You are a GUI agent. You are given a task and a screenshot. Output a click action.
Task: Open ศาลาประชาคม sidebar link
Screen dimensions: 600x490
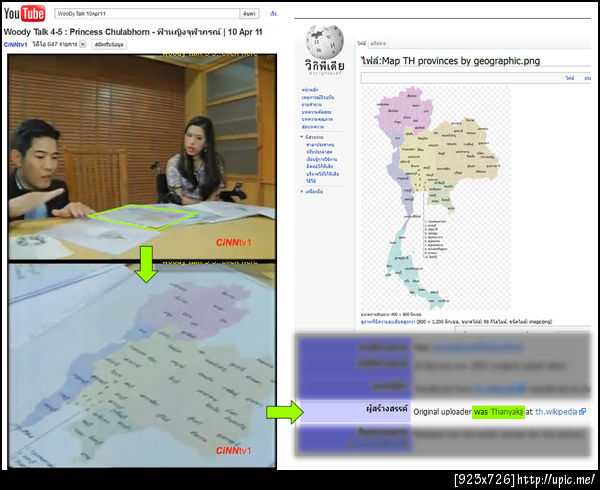click(320, 145)
